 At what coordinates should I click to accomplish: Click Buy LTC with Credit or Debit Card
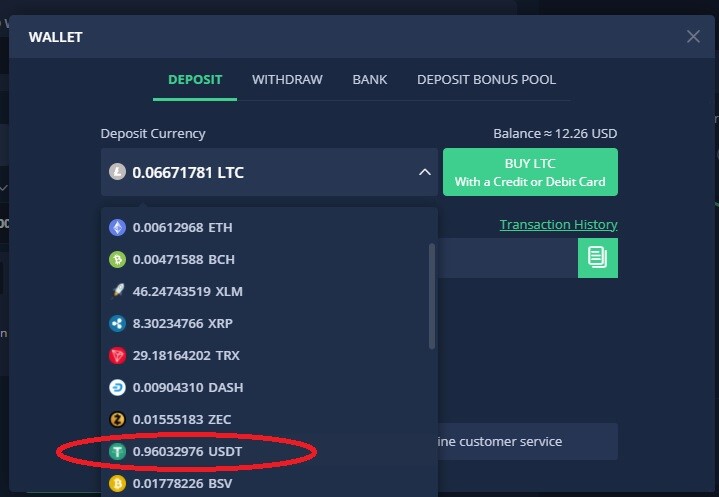[530, 172]
